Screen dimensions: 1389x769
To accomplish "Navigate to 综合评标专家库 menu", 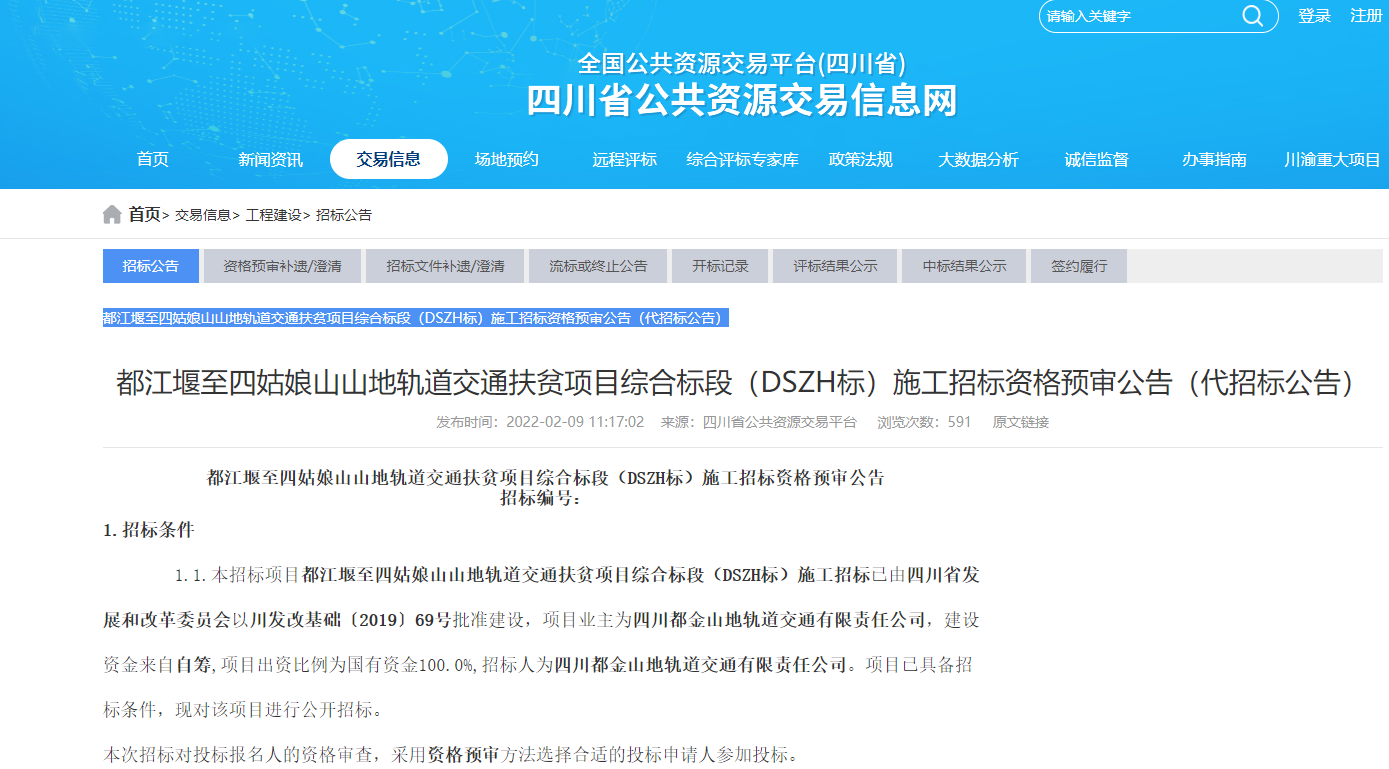I will [x=742, y=159].
